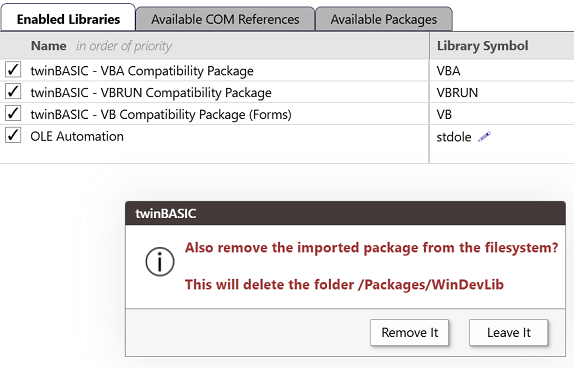This screenshot has width=574, height=368.
Task: Disable the VB Compatibility Package (Forms) checkbox
Action: (x=13, y=114)
